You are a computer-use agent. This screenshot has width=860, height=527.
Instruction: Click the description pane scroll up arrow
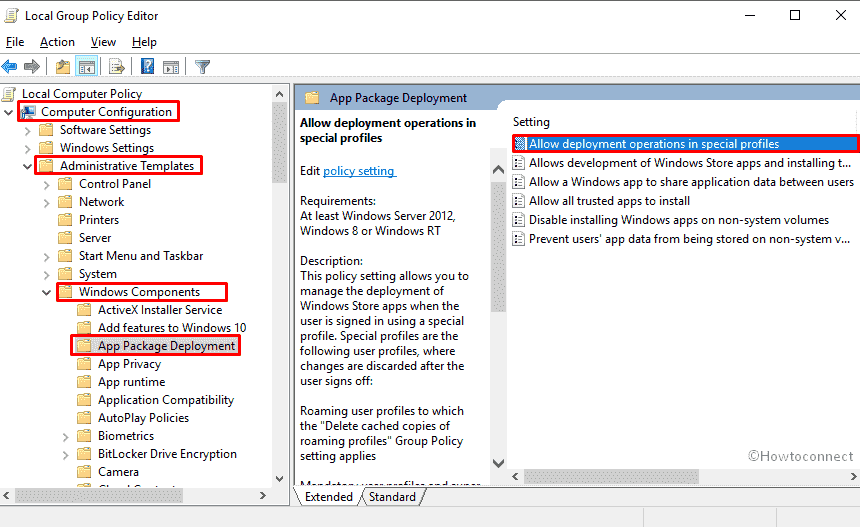tap(498, 170)
